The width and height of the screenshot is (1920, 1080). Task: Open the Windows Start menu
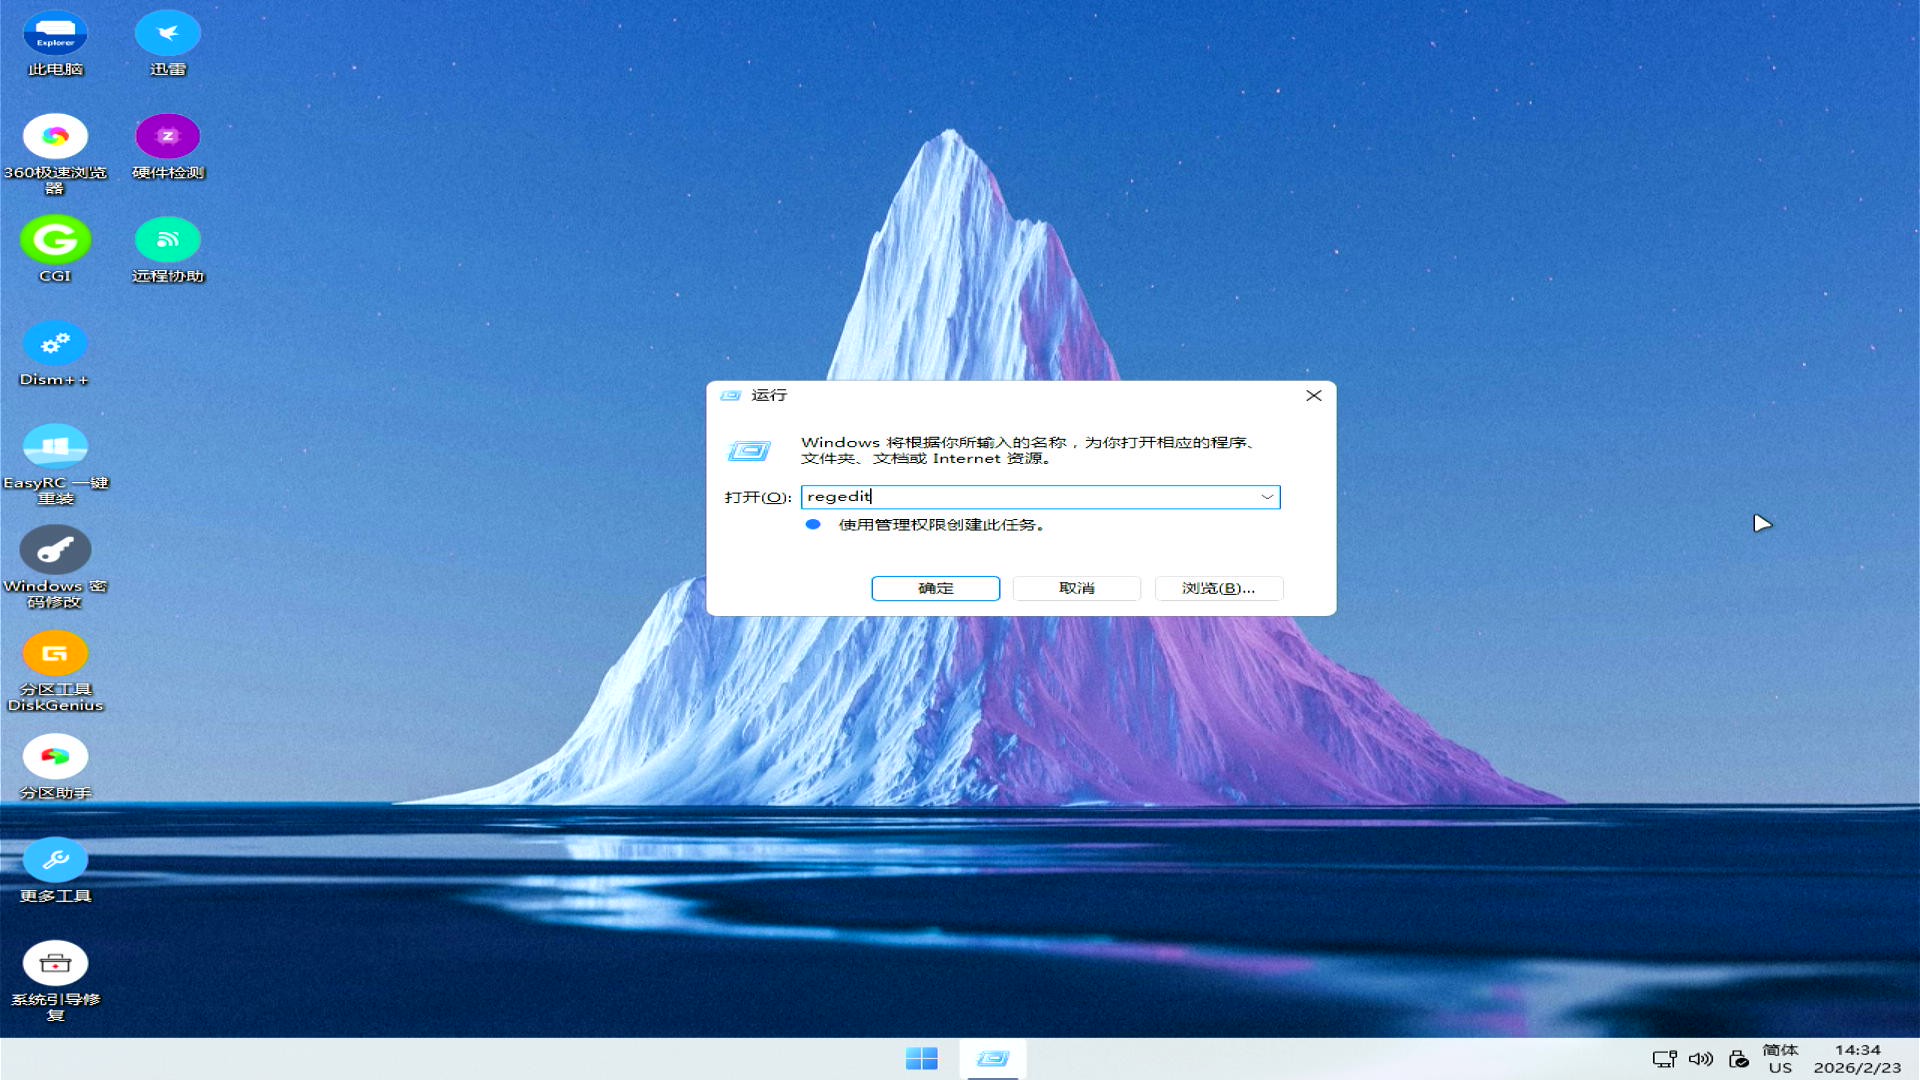pos(923,1057)
